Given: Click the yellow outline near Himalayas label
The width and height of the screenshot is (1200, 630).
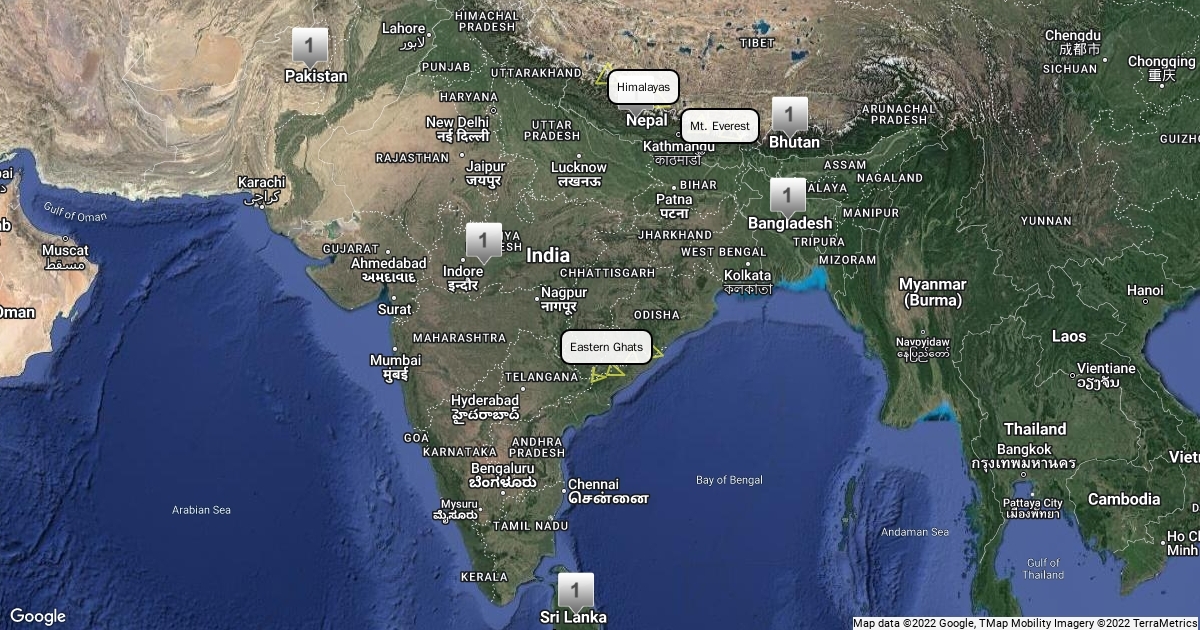Looking at the screenshot, I should tap(602, 74).
